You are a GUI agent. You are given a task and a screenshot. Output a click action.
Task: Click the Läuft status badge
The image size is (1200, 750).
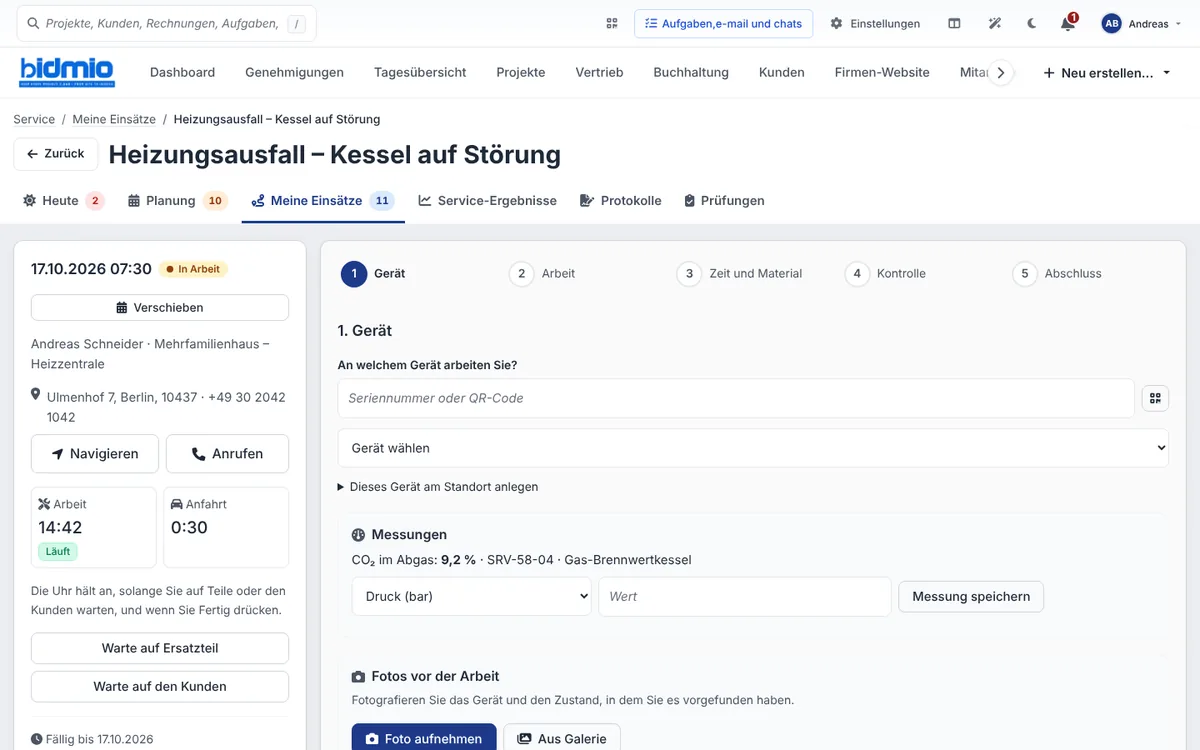[x=58, y=551]
